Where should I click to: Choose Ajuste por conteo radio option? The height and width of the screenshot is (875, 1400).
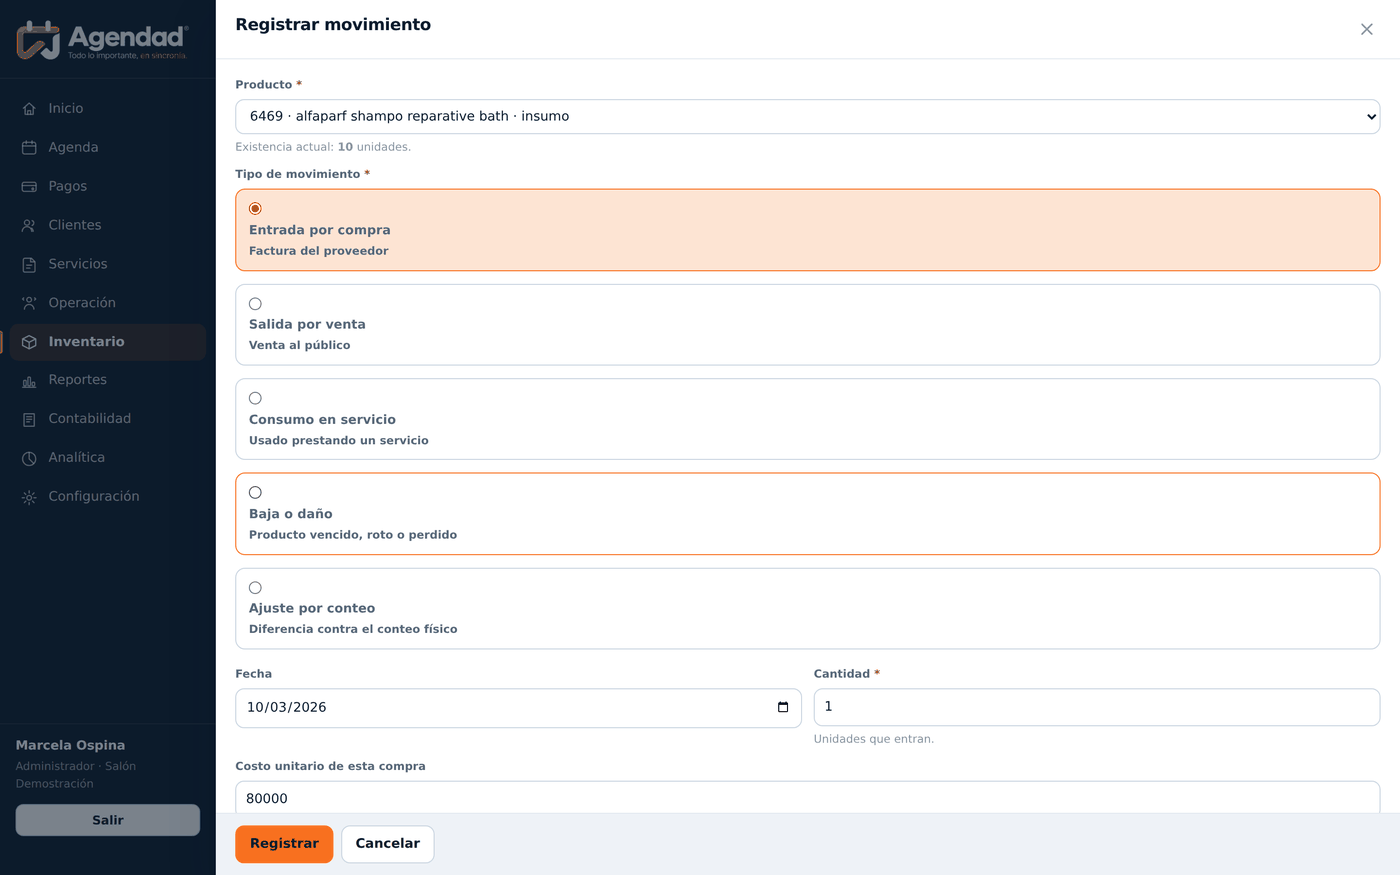255,588
